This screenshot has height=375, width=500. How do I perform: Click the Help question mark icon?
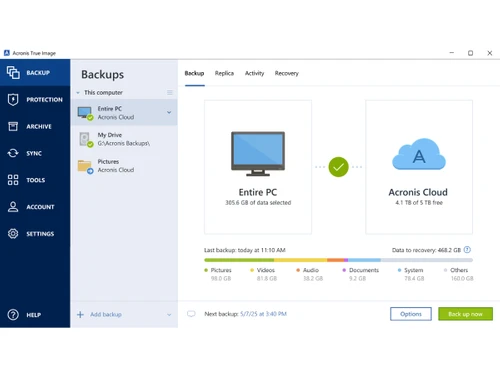(x=13, y=315)
